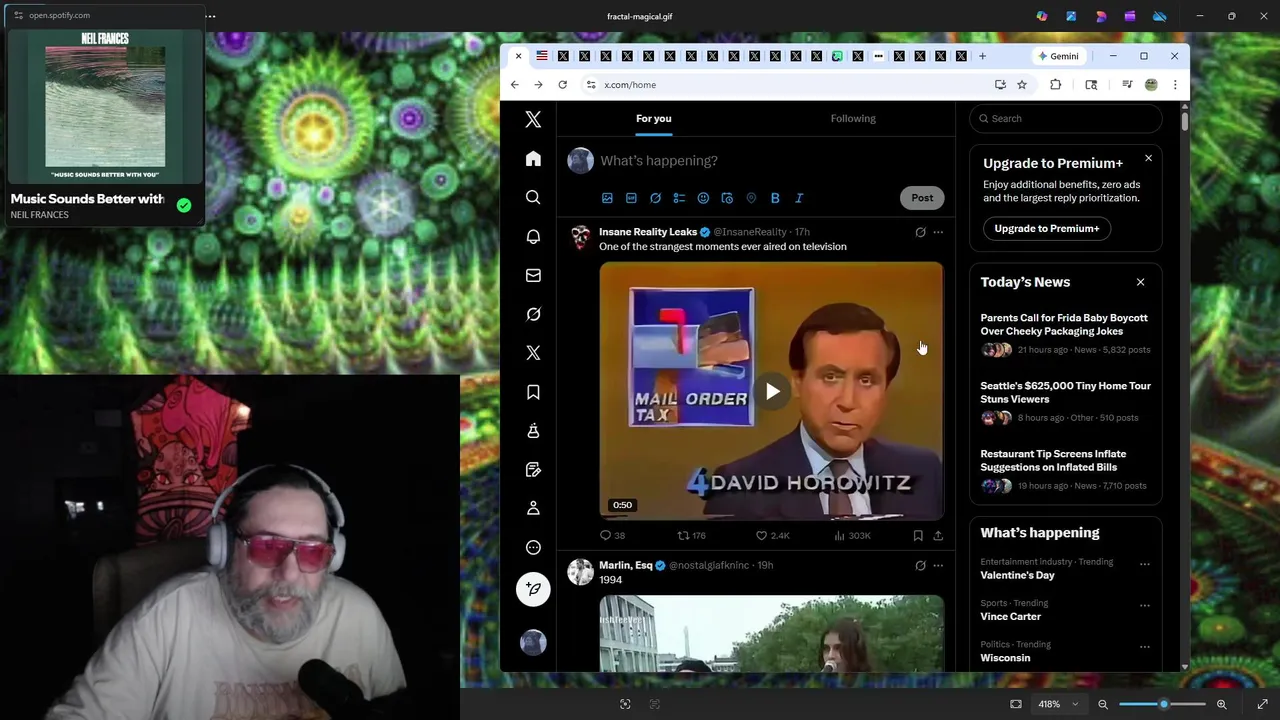Open the Gemini button in browser
This screenshot has height=720, width=1280.
click(1058, 56)
